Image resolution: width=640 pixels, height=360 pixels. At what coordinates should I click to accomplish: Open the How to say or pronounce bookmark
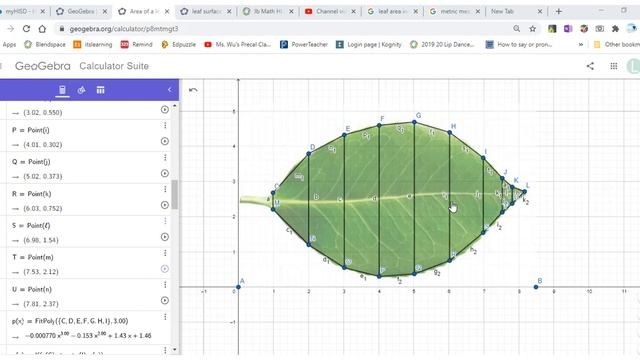[x=519, y=44]
